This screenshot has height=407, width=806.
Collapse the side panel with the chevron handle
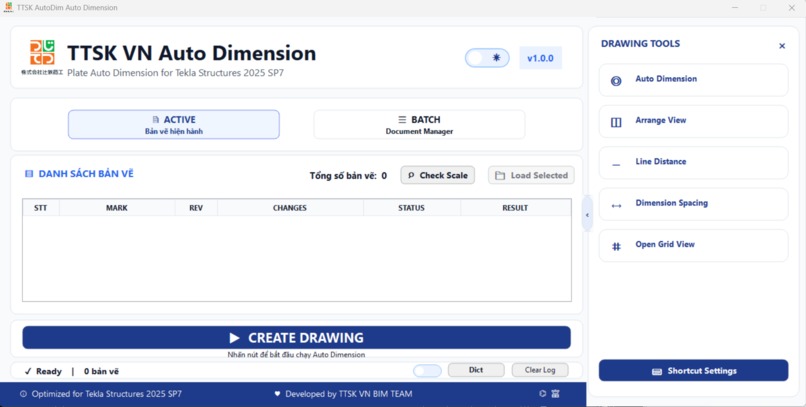[587, 215]
